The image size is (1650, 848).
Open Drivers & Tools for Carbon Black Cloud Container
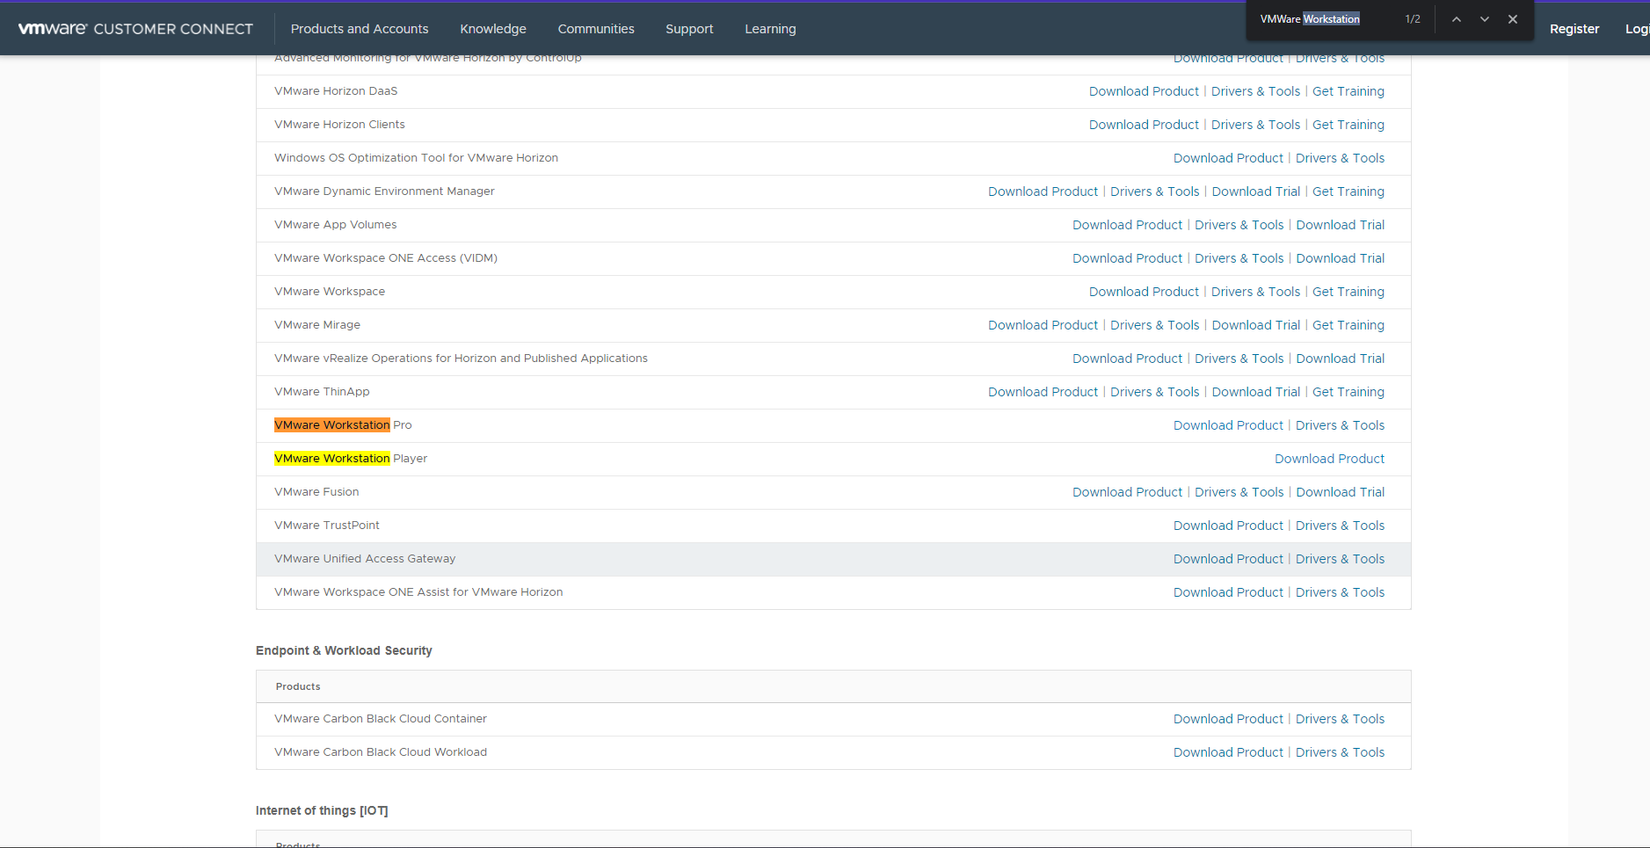(1340, 719)
